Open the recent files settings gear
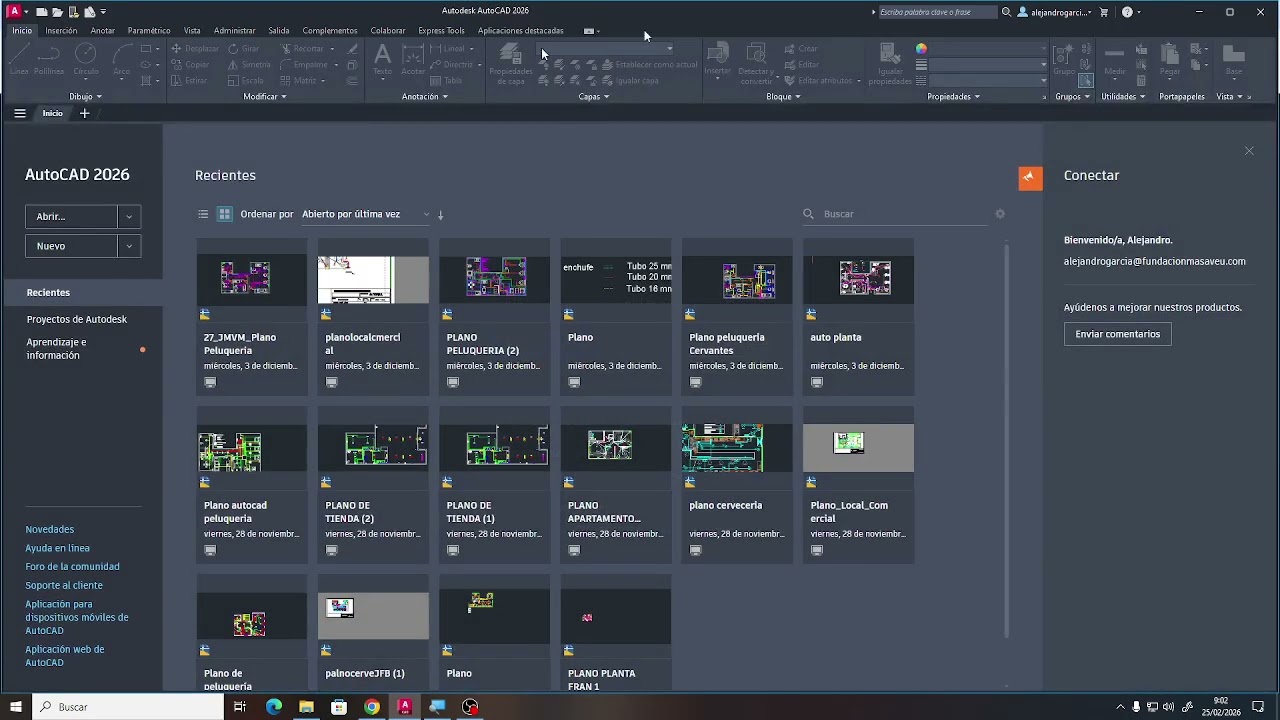Image resolution: width=1280 pixels, height=720 pixels. pyautogui.click(x=1000, y=214)
